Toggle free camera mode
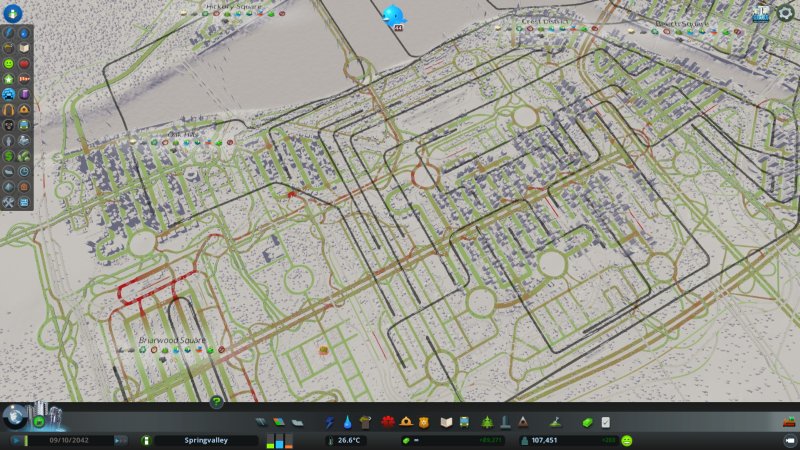This screenshot has width=800, height=450. click(x=790, y=440)
